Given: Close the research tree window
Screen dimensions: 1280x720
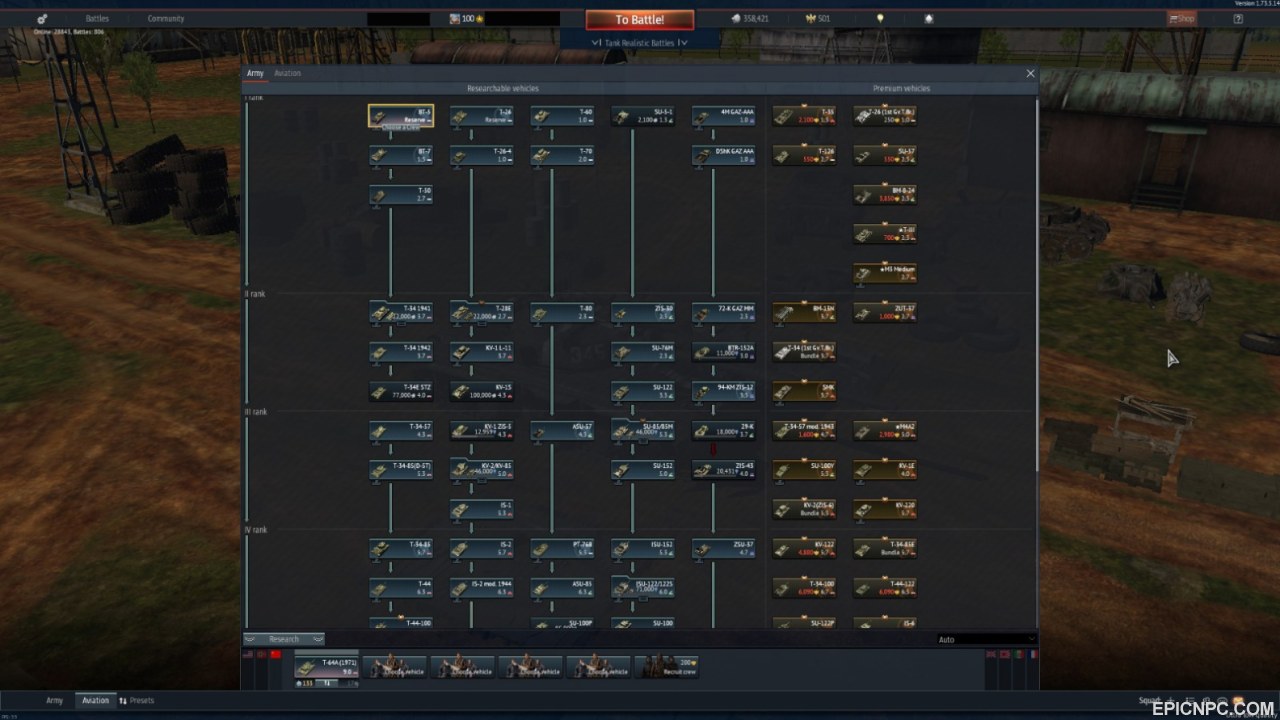Looking at the screenshot, I should click(1030, 73).
